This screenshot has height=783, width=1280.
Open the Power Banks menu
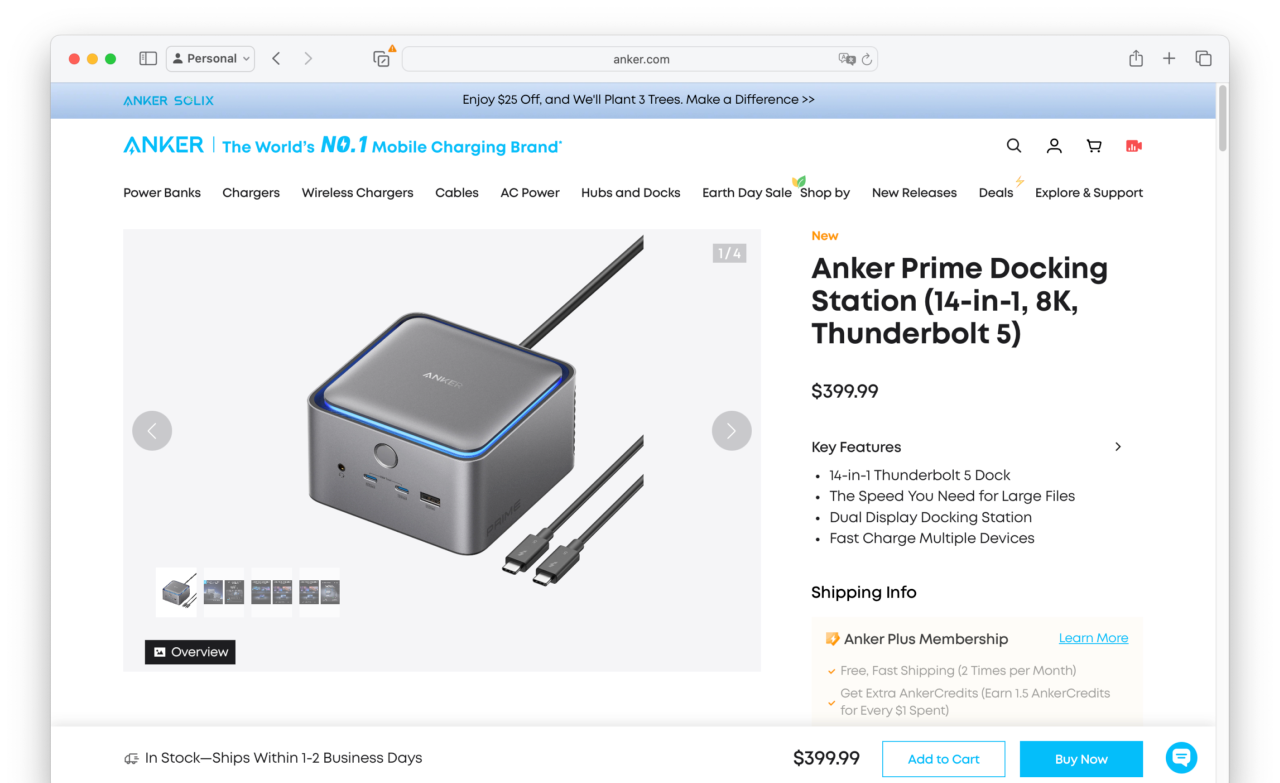[162, 193]
